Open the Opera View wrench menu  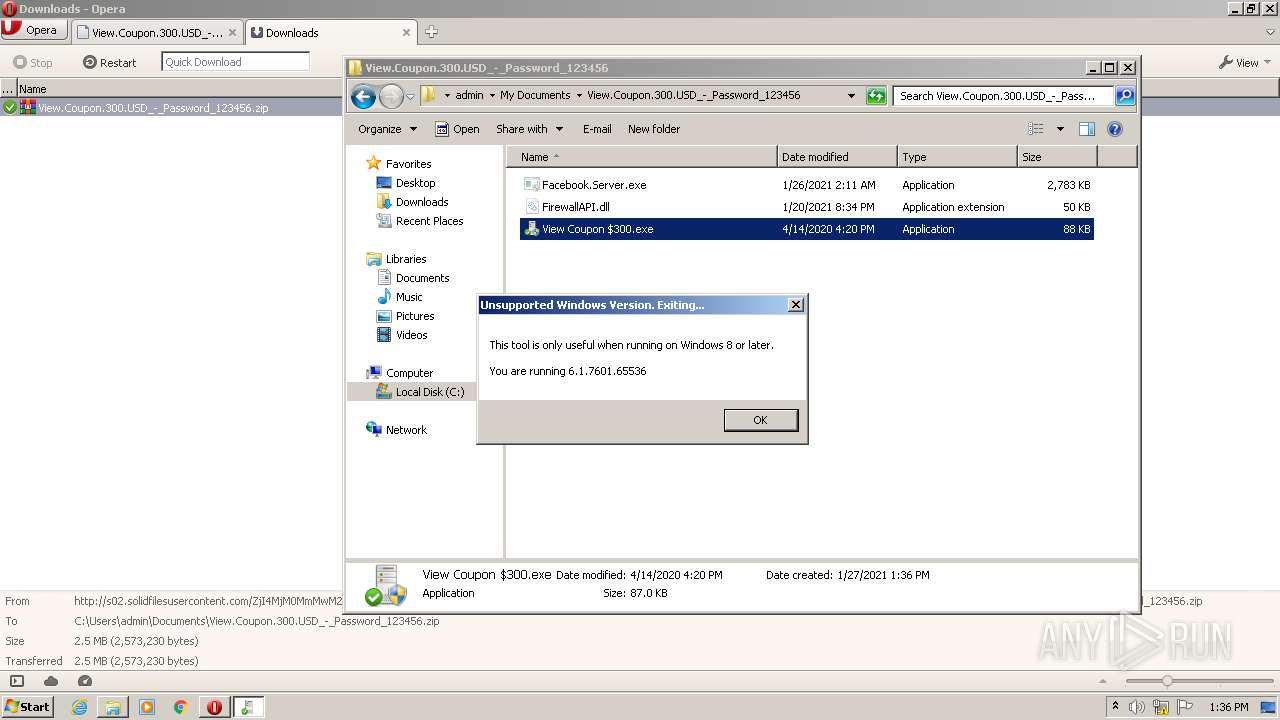1244,62
